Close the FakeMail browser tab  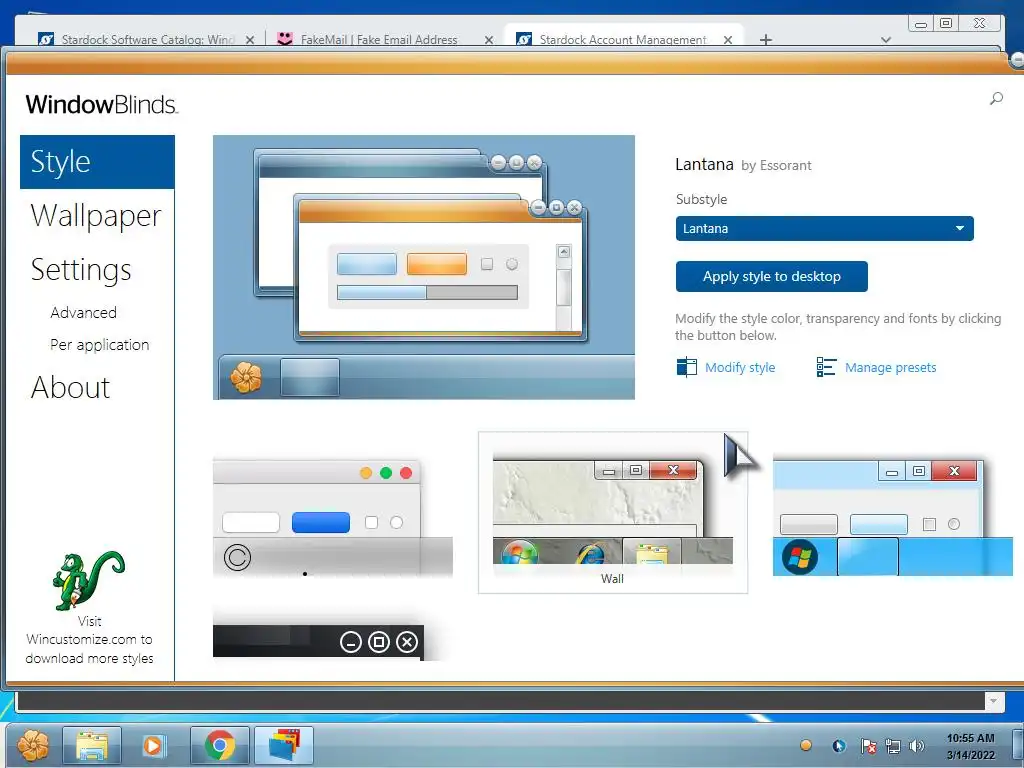pos(488,40)
